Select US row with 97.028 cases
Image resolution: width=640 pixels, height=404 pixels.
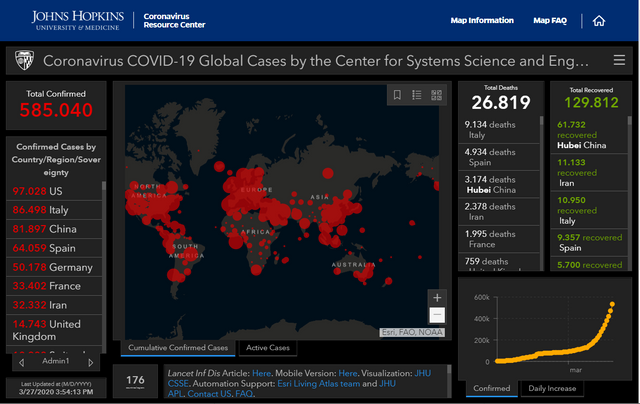[54, 191]
